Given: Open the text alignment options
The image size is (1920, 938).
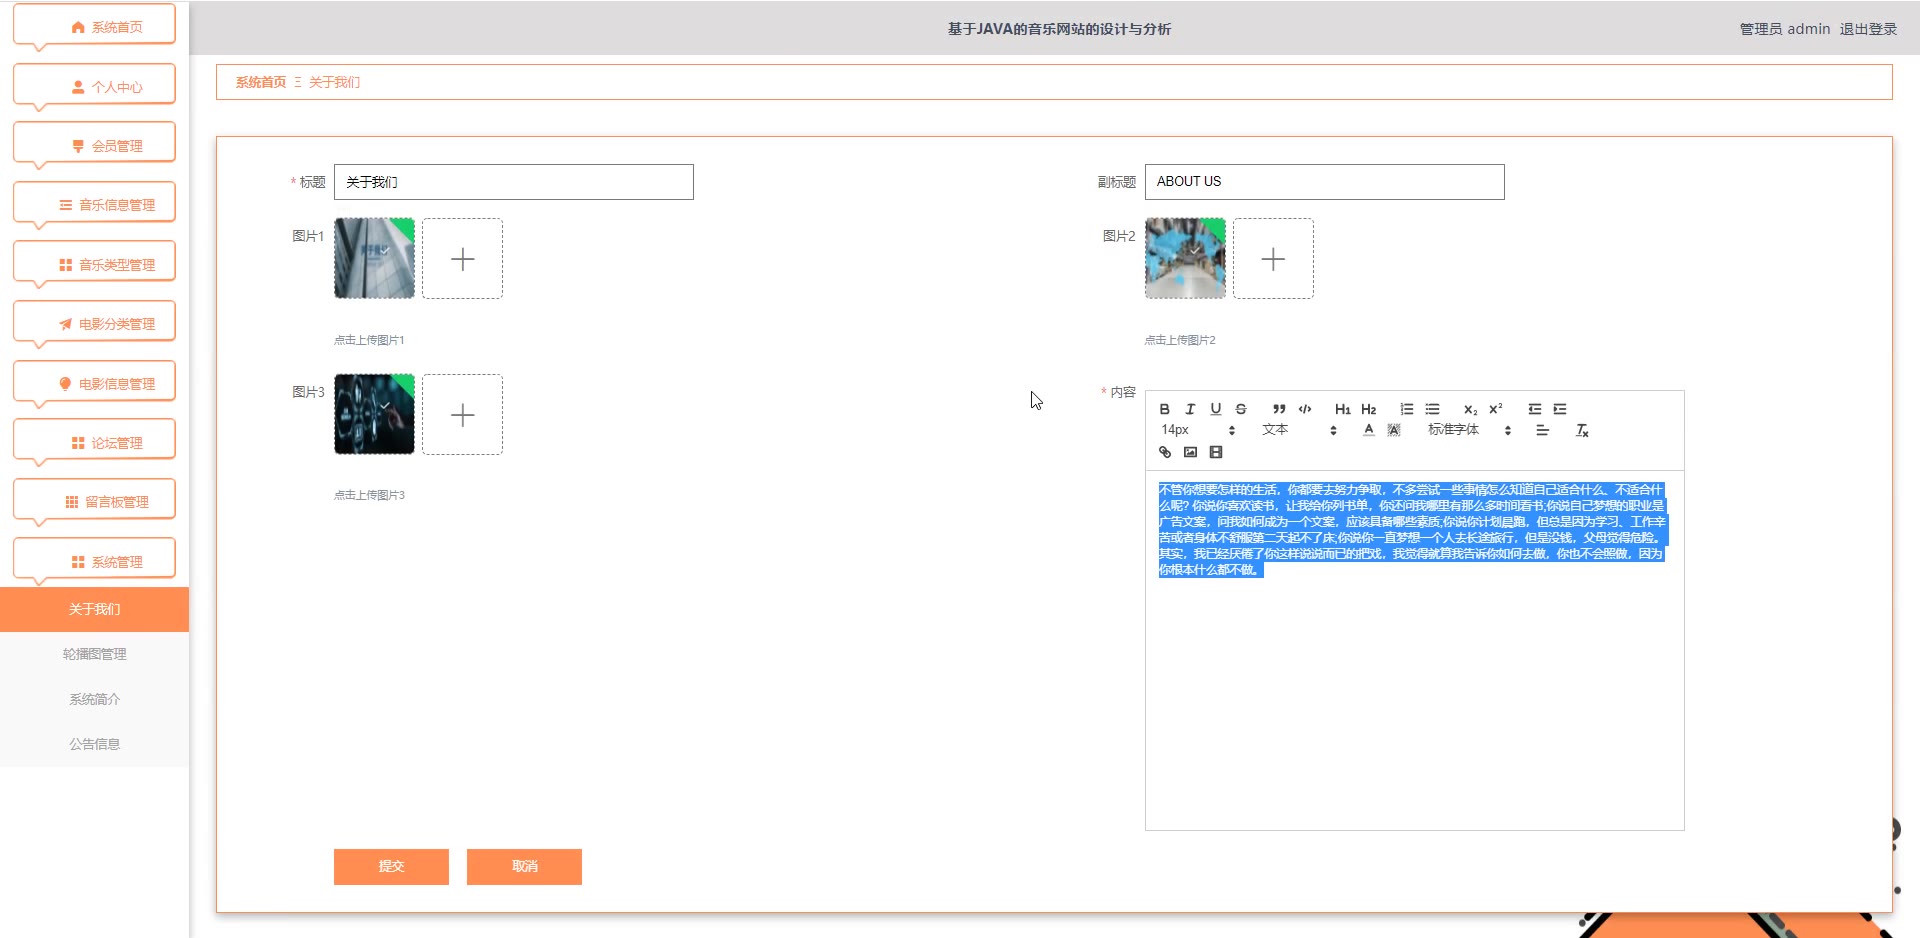Looking at the screenshot, I should [x=1543, y=430].
